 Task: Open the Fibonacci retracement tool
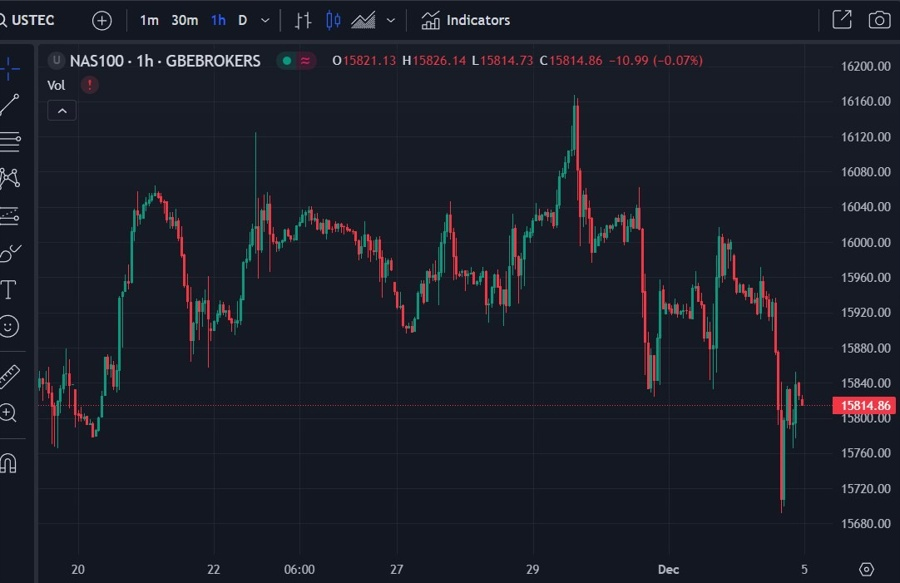point(10,142)
